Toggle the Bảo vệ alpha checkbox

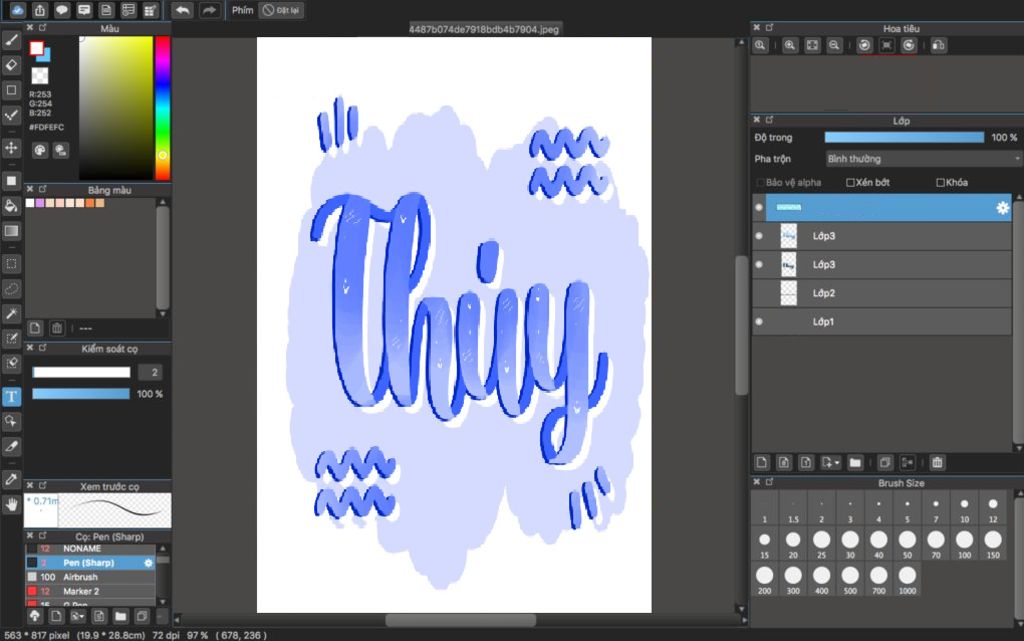[x=760, y=183]
